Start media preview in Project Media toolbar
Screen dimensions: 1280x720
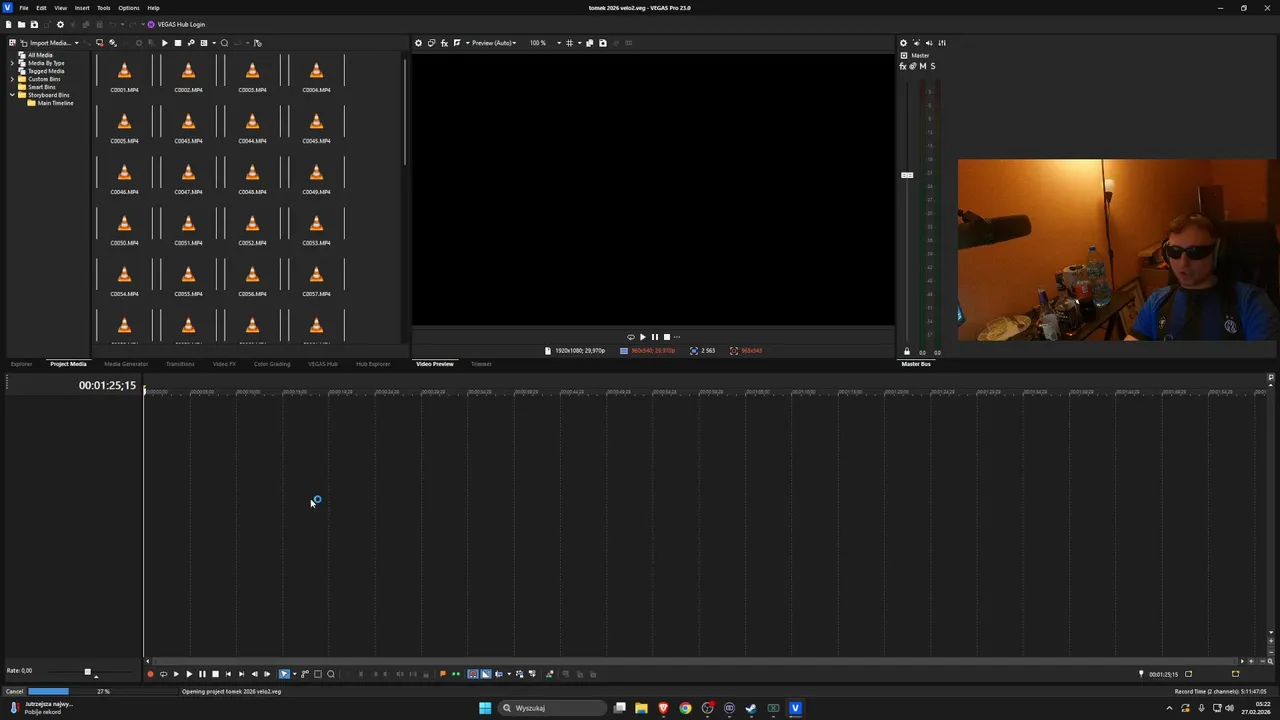(x=165, y=43)
